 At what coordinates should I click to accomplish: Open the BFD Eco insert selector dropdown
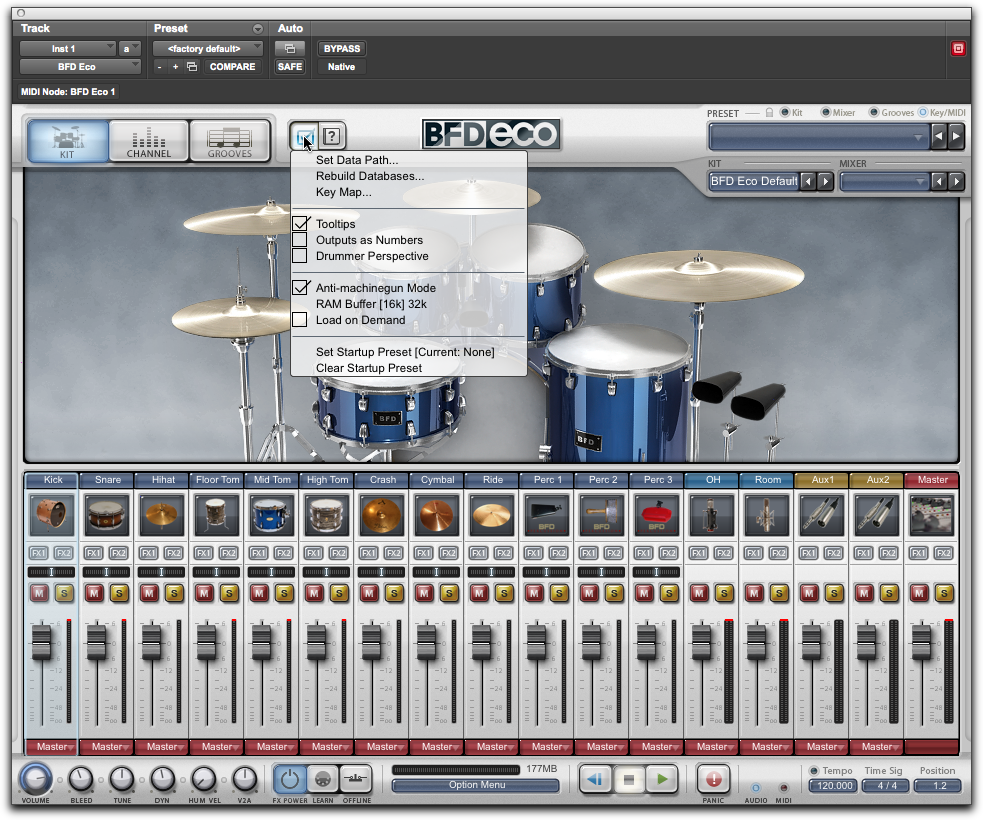pyautogui.click(x=80, y=66)
